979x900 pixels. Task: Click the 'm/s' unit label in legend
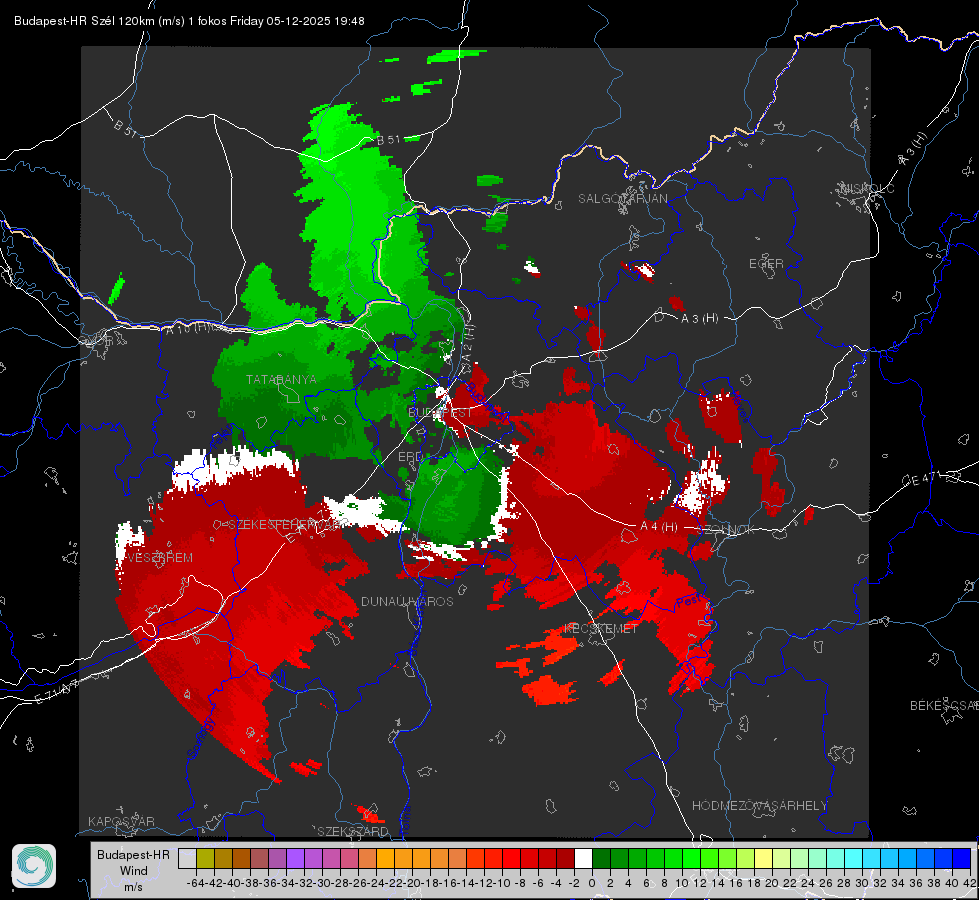coord(134,887)
